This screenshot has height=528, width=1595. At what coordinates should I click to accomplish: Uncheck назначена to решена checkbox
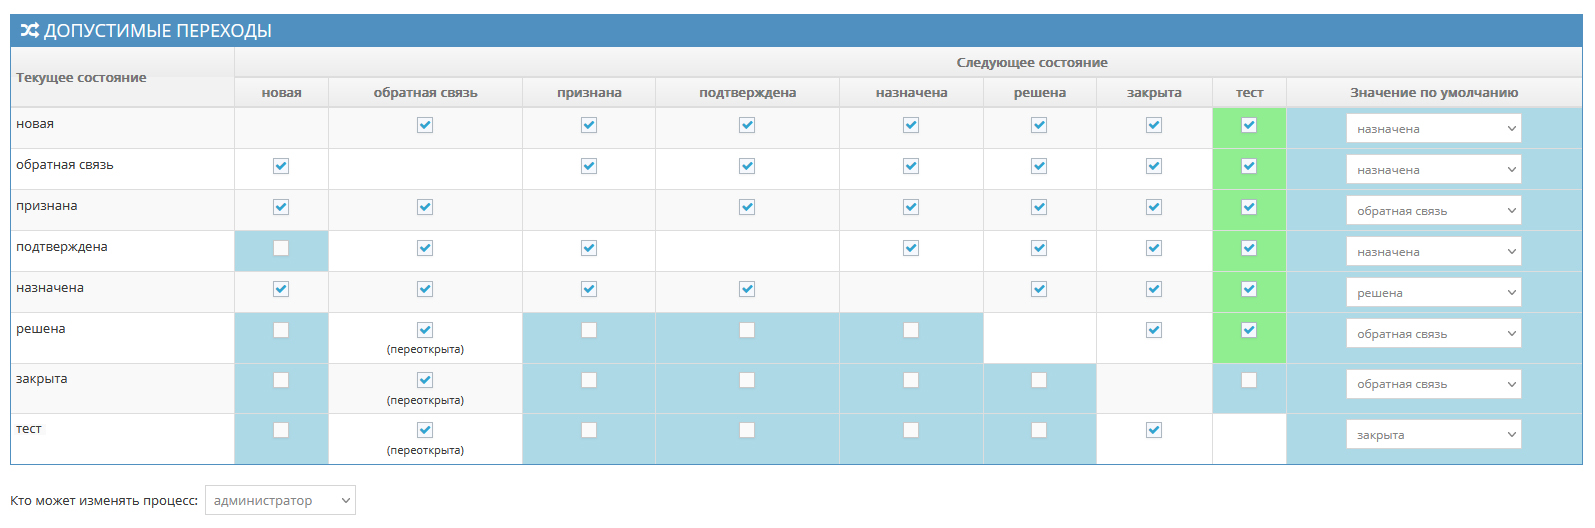pos(1039,289)
